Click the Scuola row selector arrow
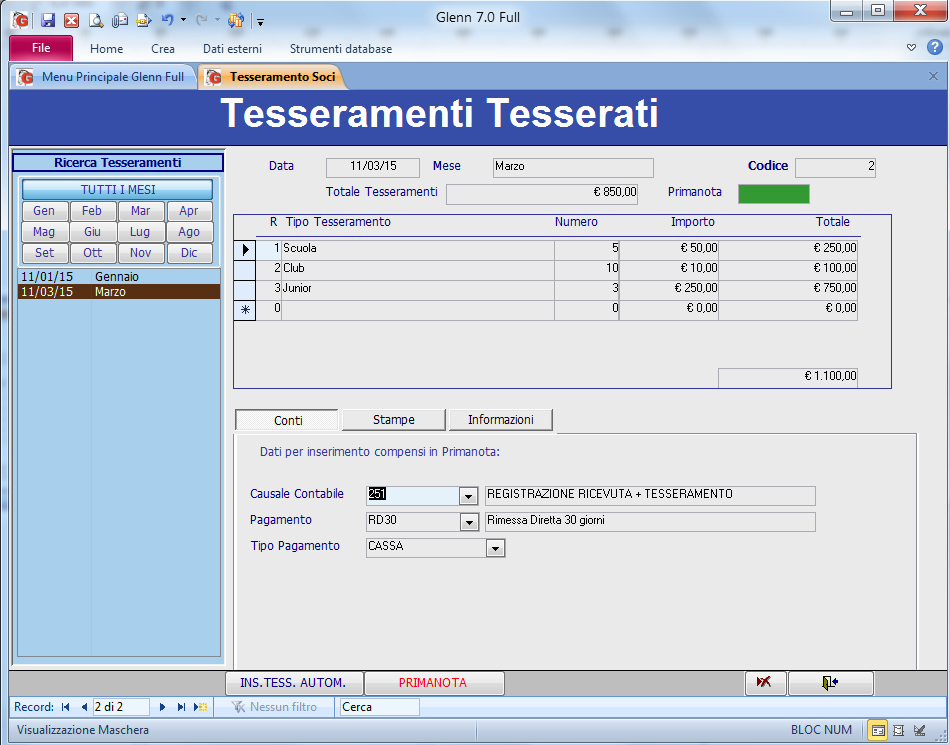The width and height of the screenshot is (950, 745). click(245, 249)
